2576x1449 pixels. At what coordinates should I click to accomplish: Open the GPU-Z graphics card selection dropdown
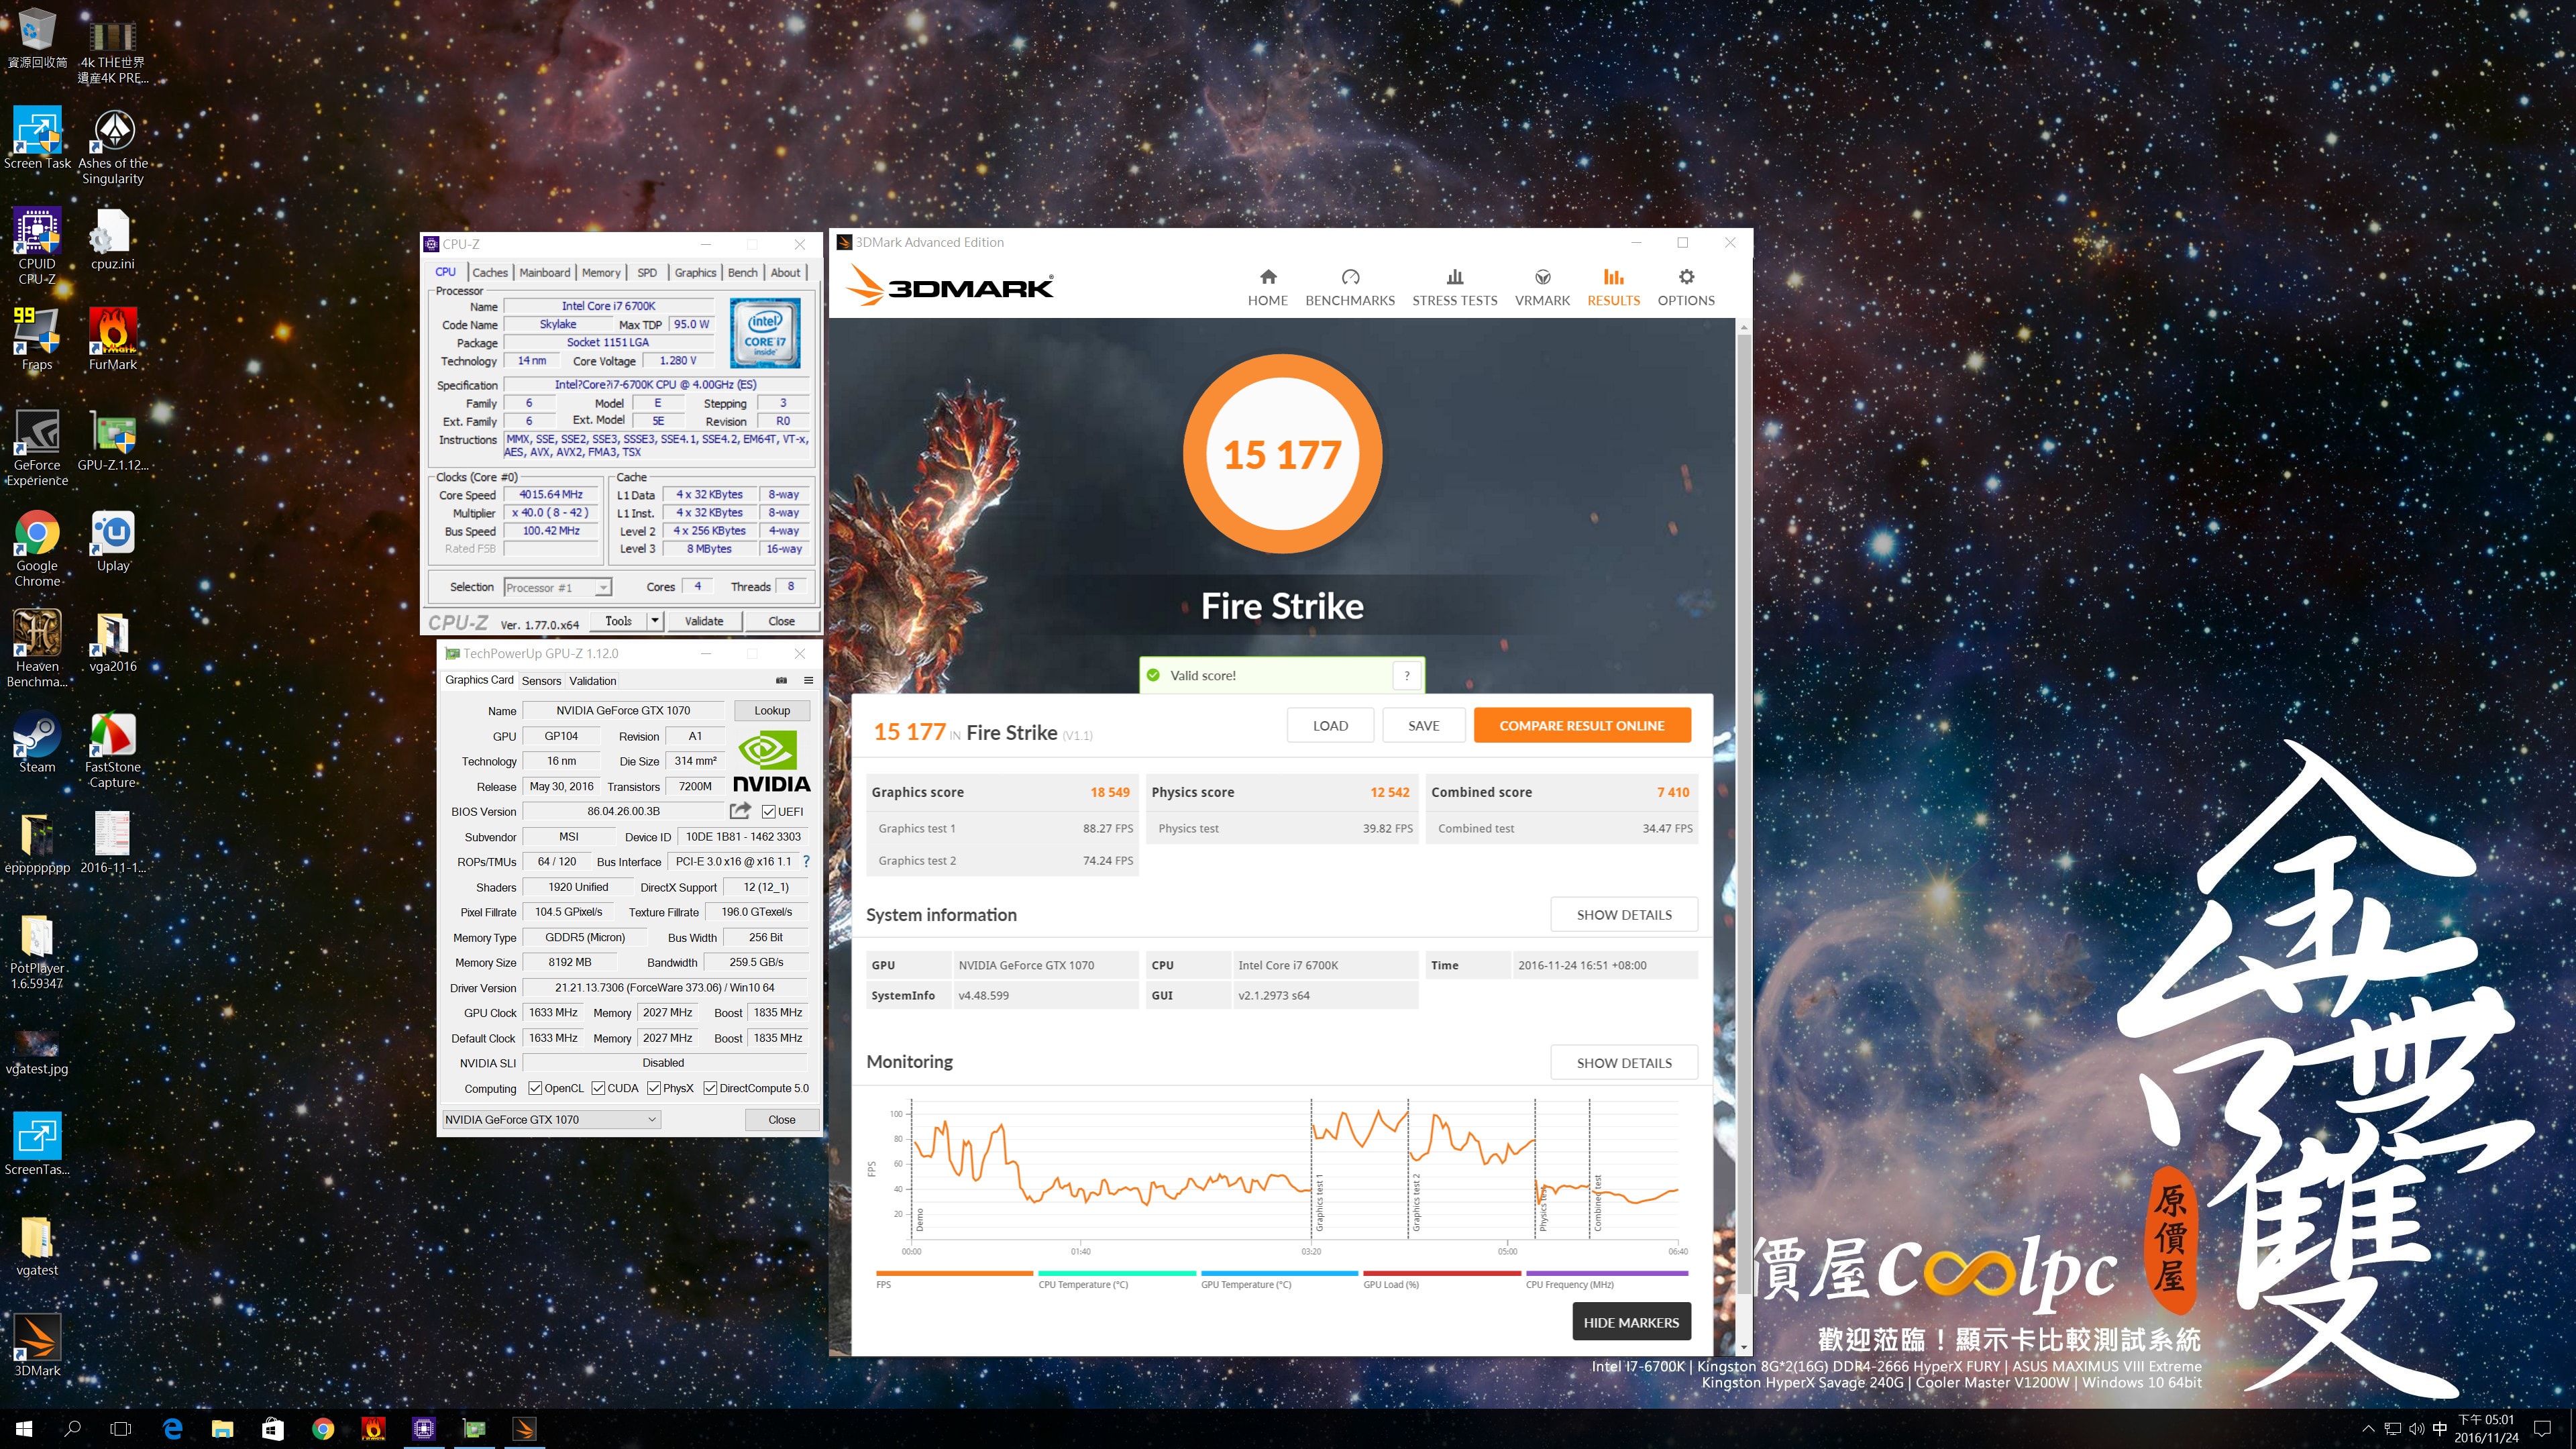pos(551,1119)
